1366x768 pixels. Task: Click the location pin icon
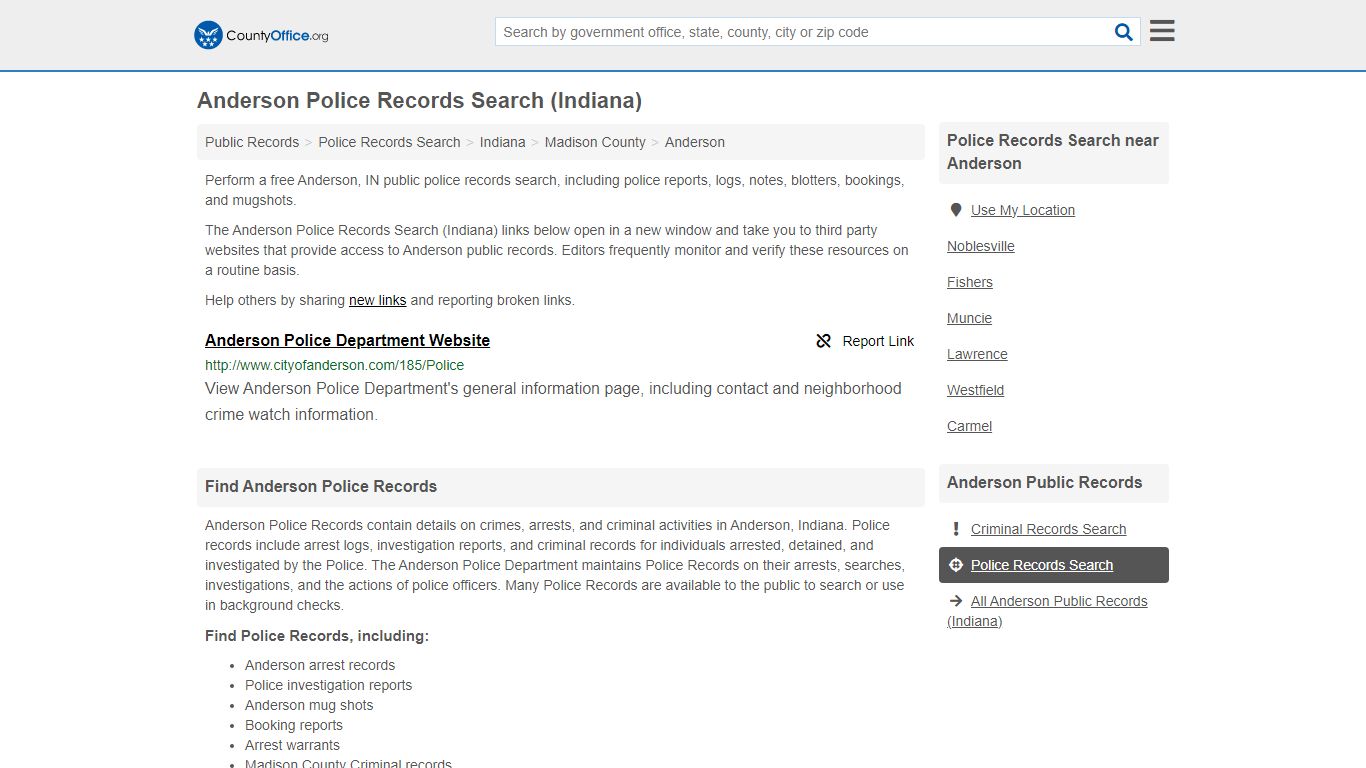(x=956, y=210)
